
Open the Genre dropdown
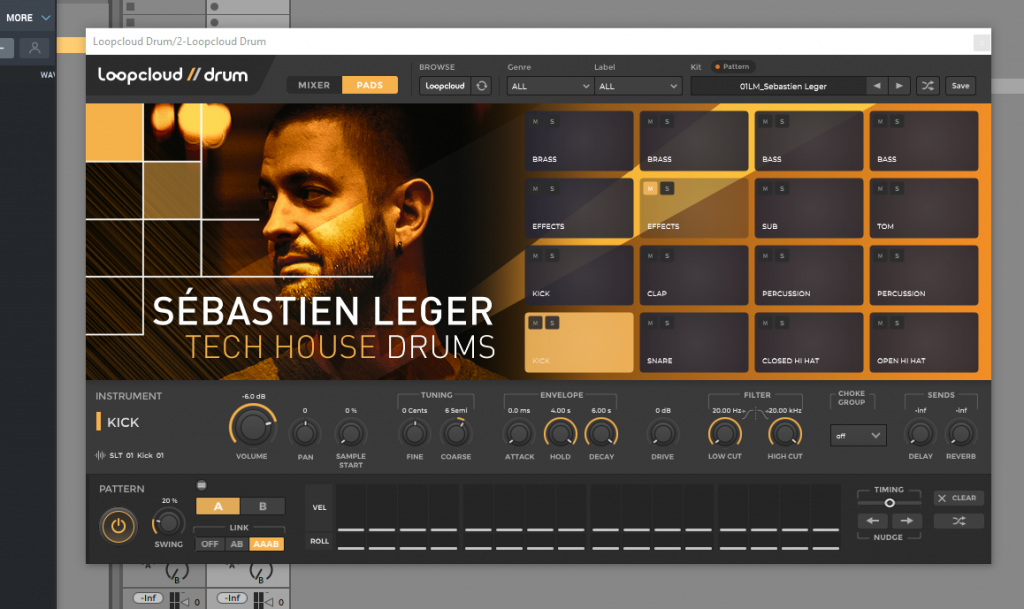point(550,86)
